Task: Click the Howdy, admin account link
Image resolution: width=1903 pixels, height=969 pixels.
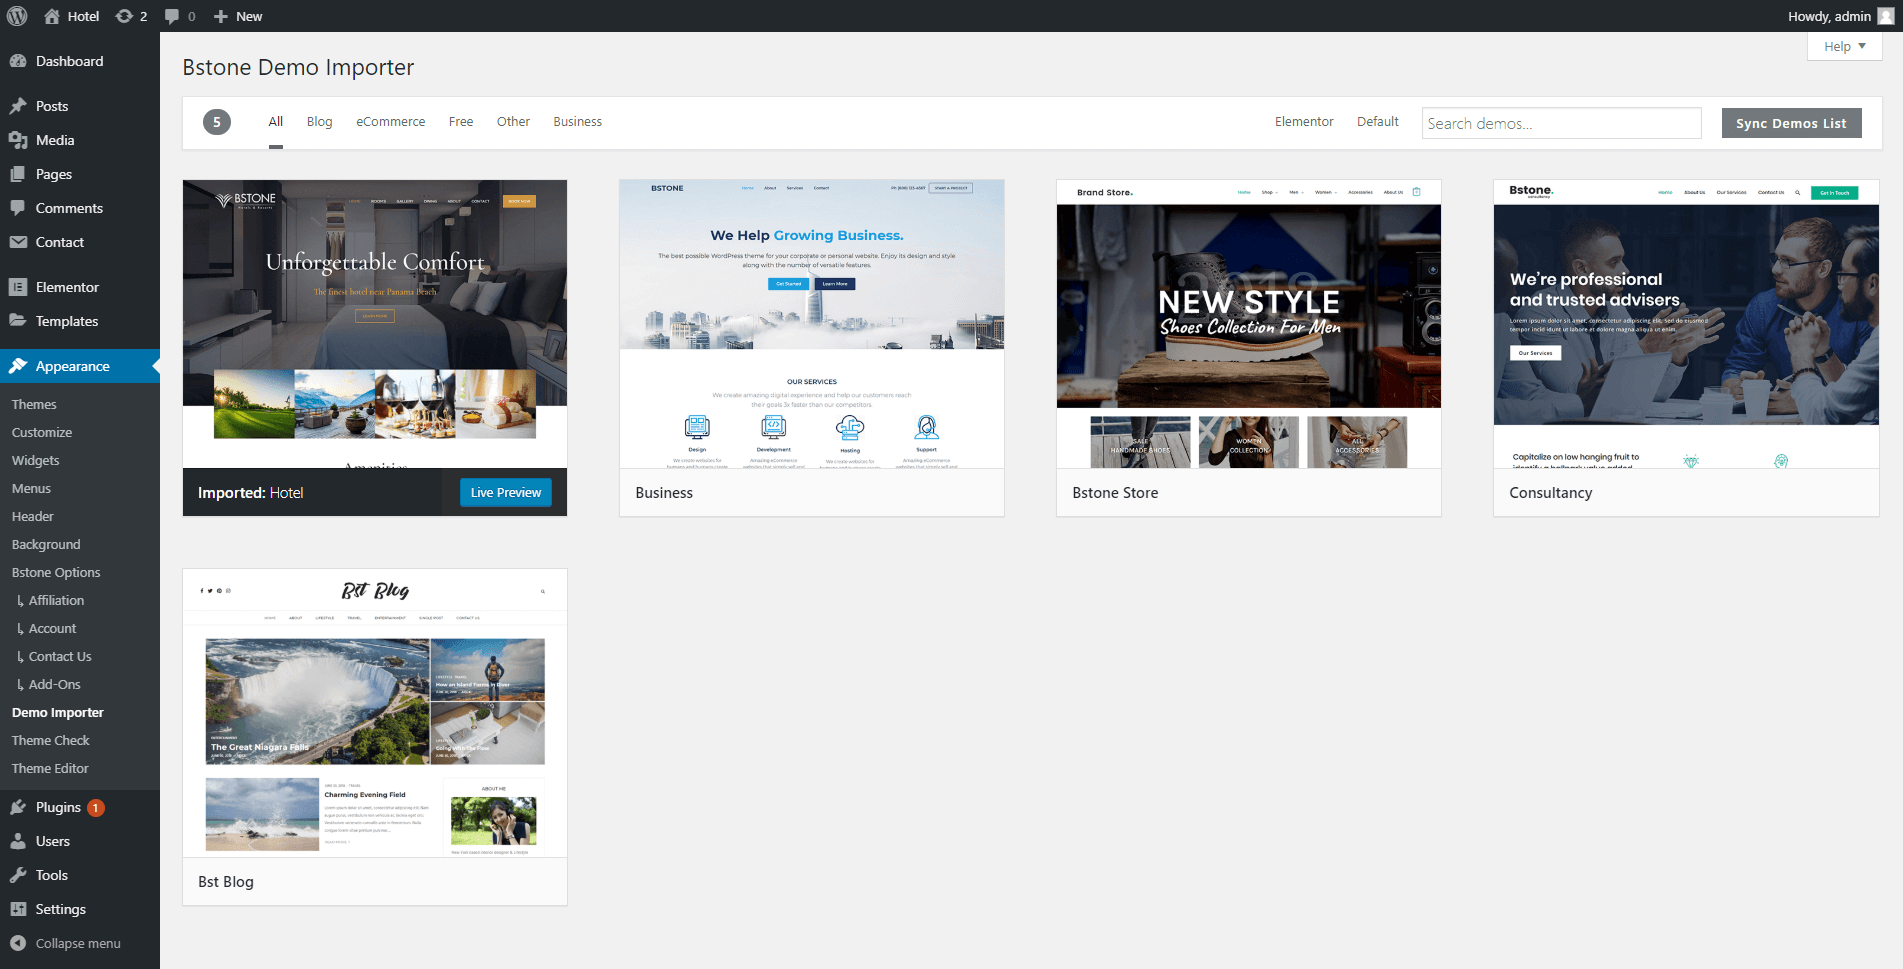Action: point(1829,16)
